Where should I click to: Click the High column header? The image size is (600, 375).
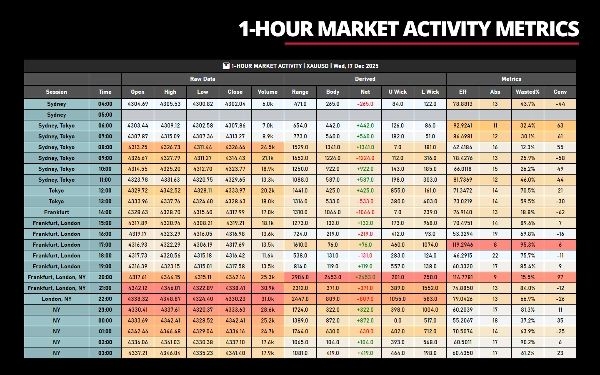coord(170,92)
